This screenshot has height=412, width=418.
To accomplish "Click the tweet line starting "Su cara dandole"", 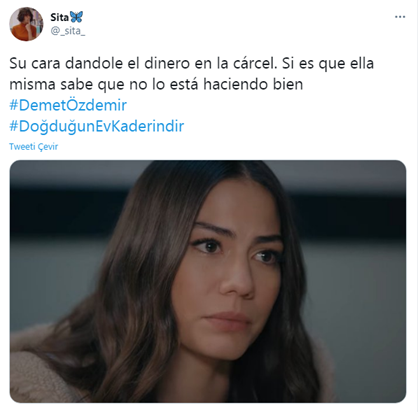I will [191, 63].
